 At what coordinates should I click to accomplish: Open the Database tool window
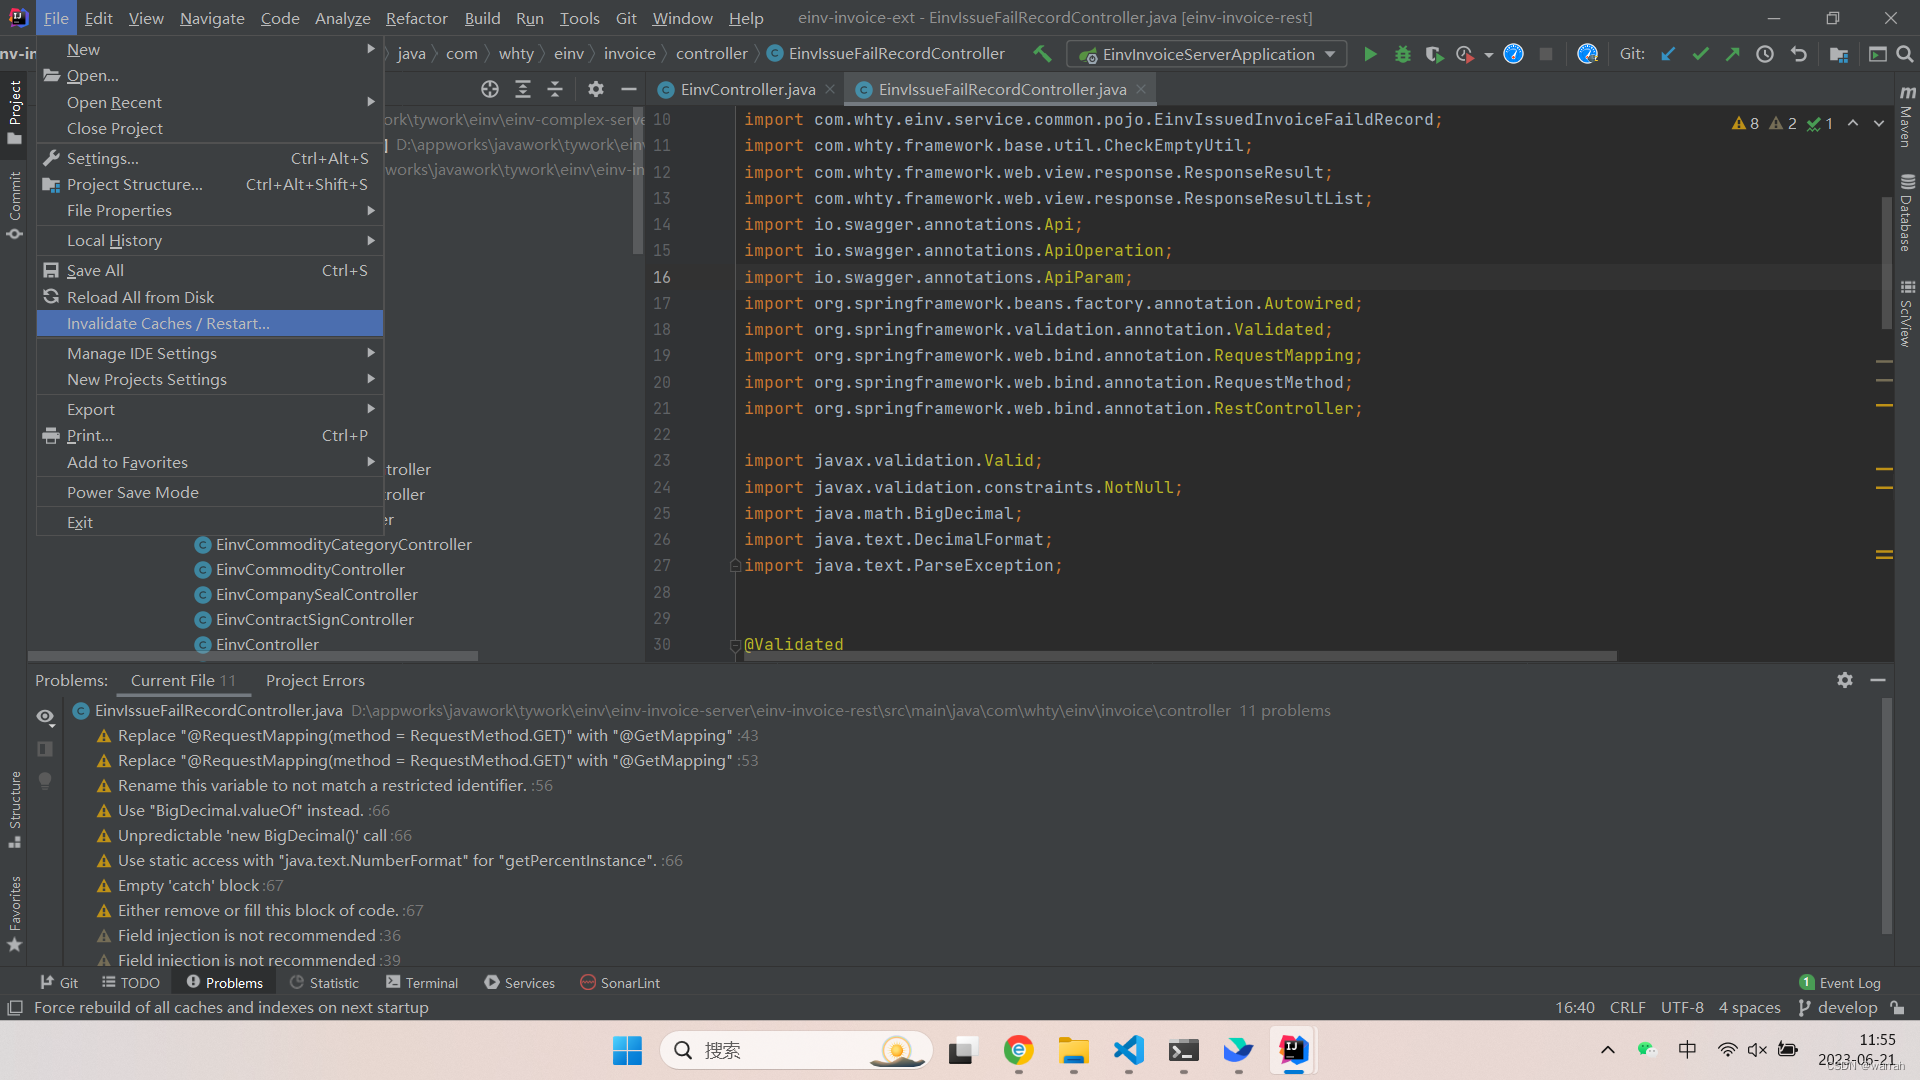1906,213
